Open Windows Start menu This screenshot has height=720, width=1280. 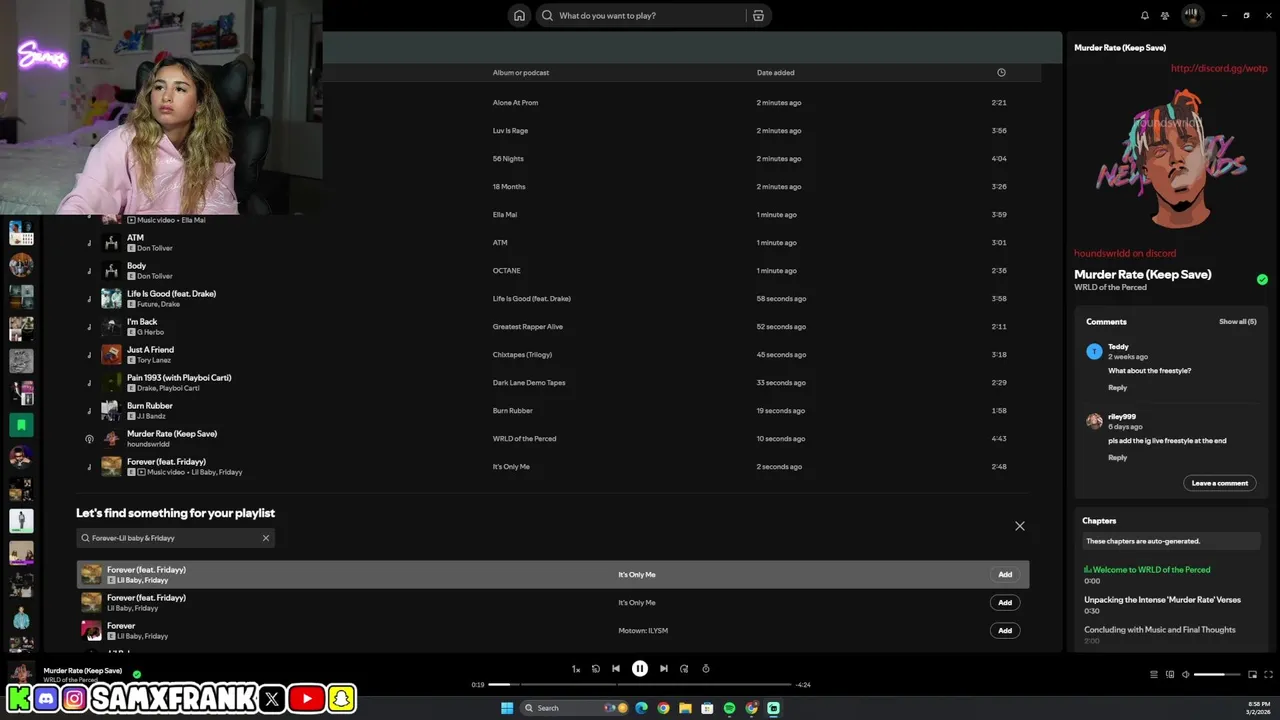[507, 708]
